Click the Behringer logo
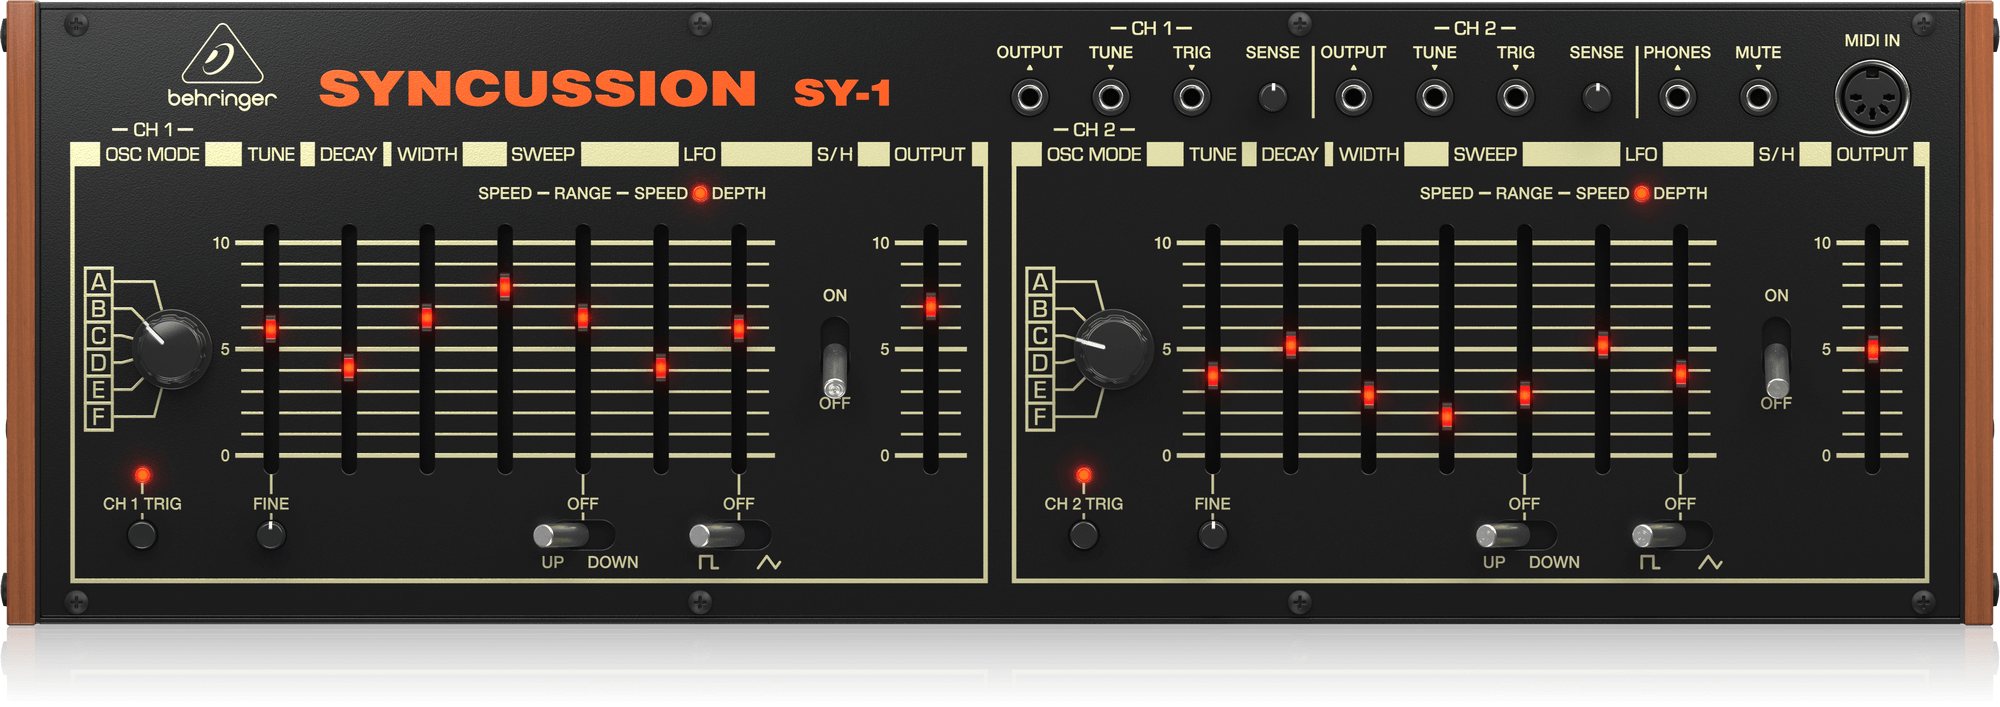Viewport: 2000px width, 707px height. pos(222,66)
